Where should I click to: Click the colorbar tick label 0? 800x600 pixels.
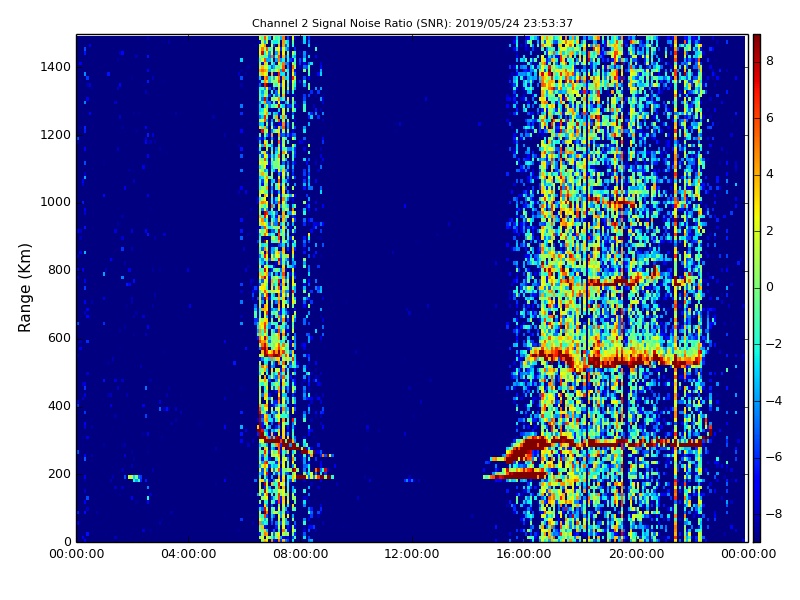pos(769,287)
